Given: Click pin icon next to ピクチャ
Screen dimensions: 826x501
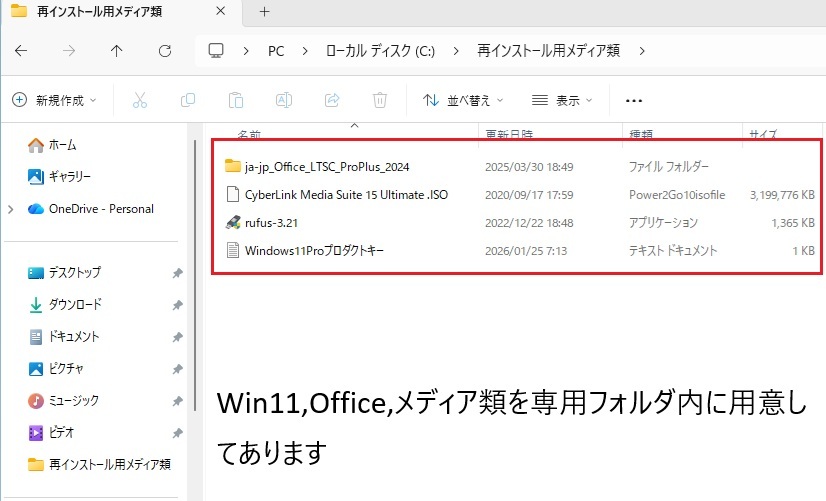Looking at the screenshot, I should [178, 369].
